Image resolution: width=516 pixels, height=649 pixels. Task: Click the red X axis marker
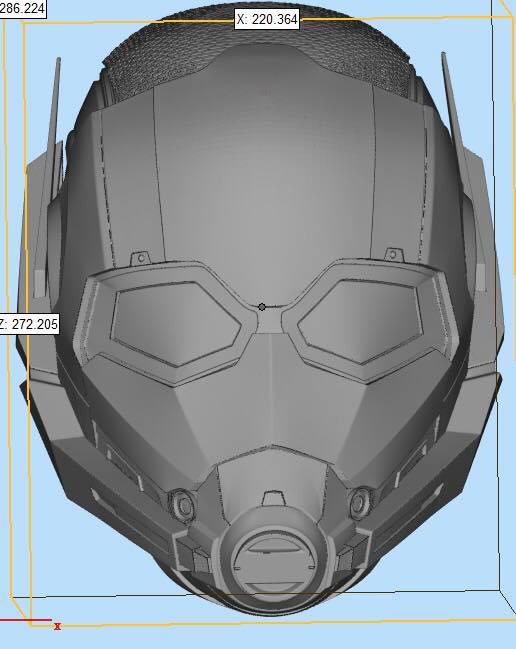click(57, 627)
